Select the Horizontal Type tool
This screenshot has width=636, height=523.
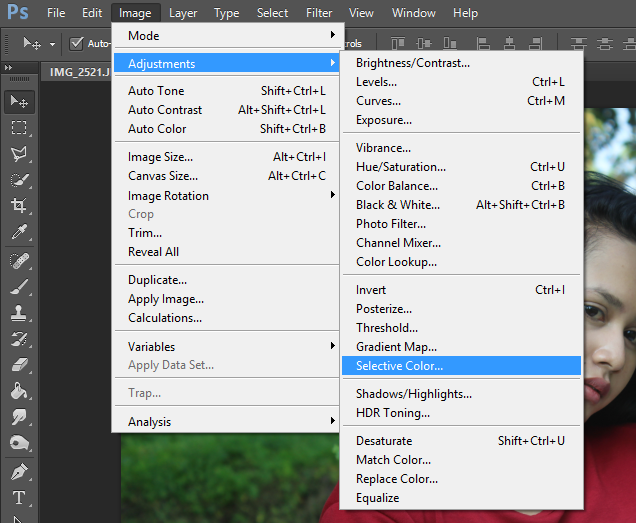click(19, 497)
